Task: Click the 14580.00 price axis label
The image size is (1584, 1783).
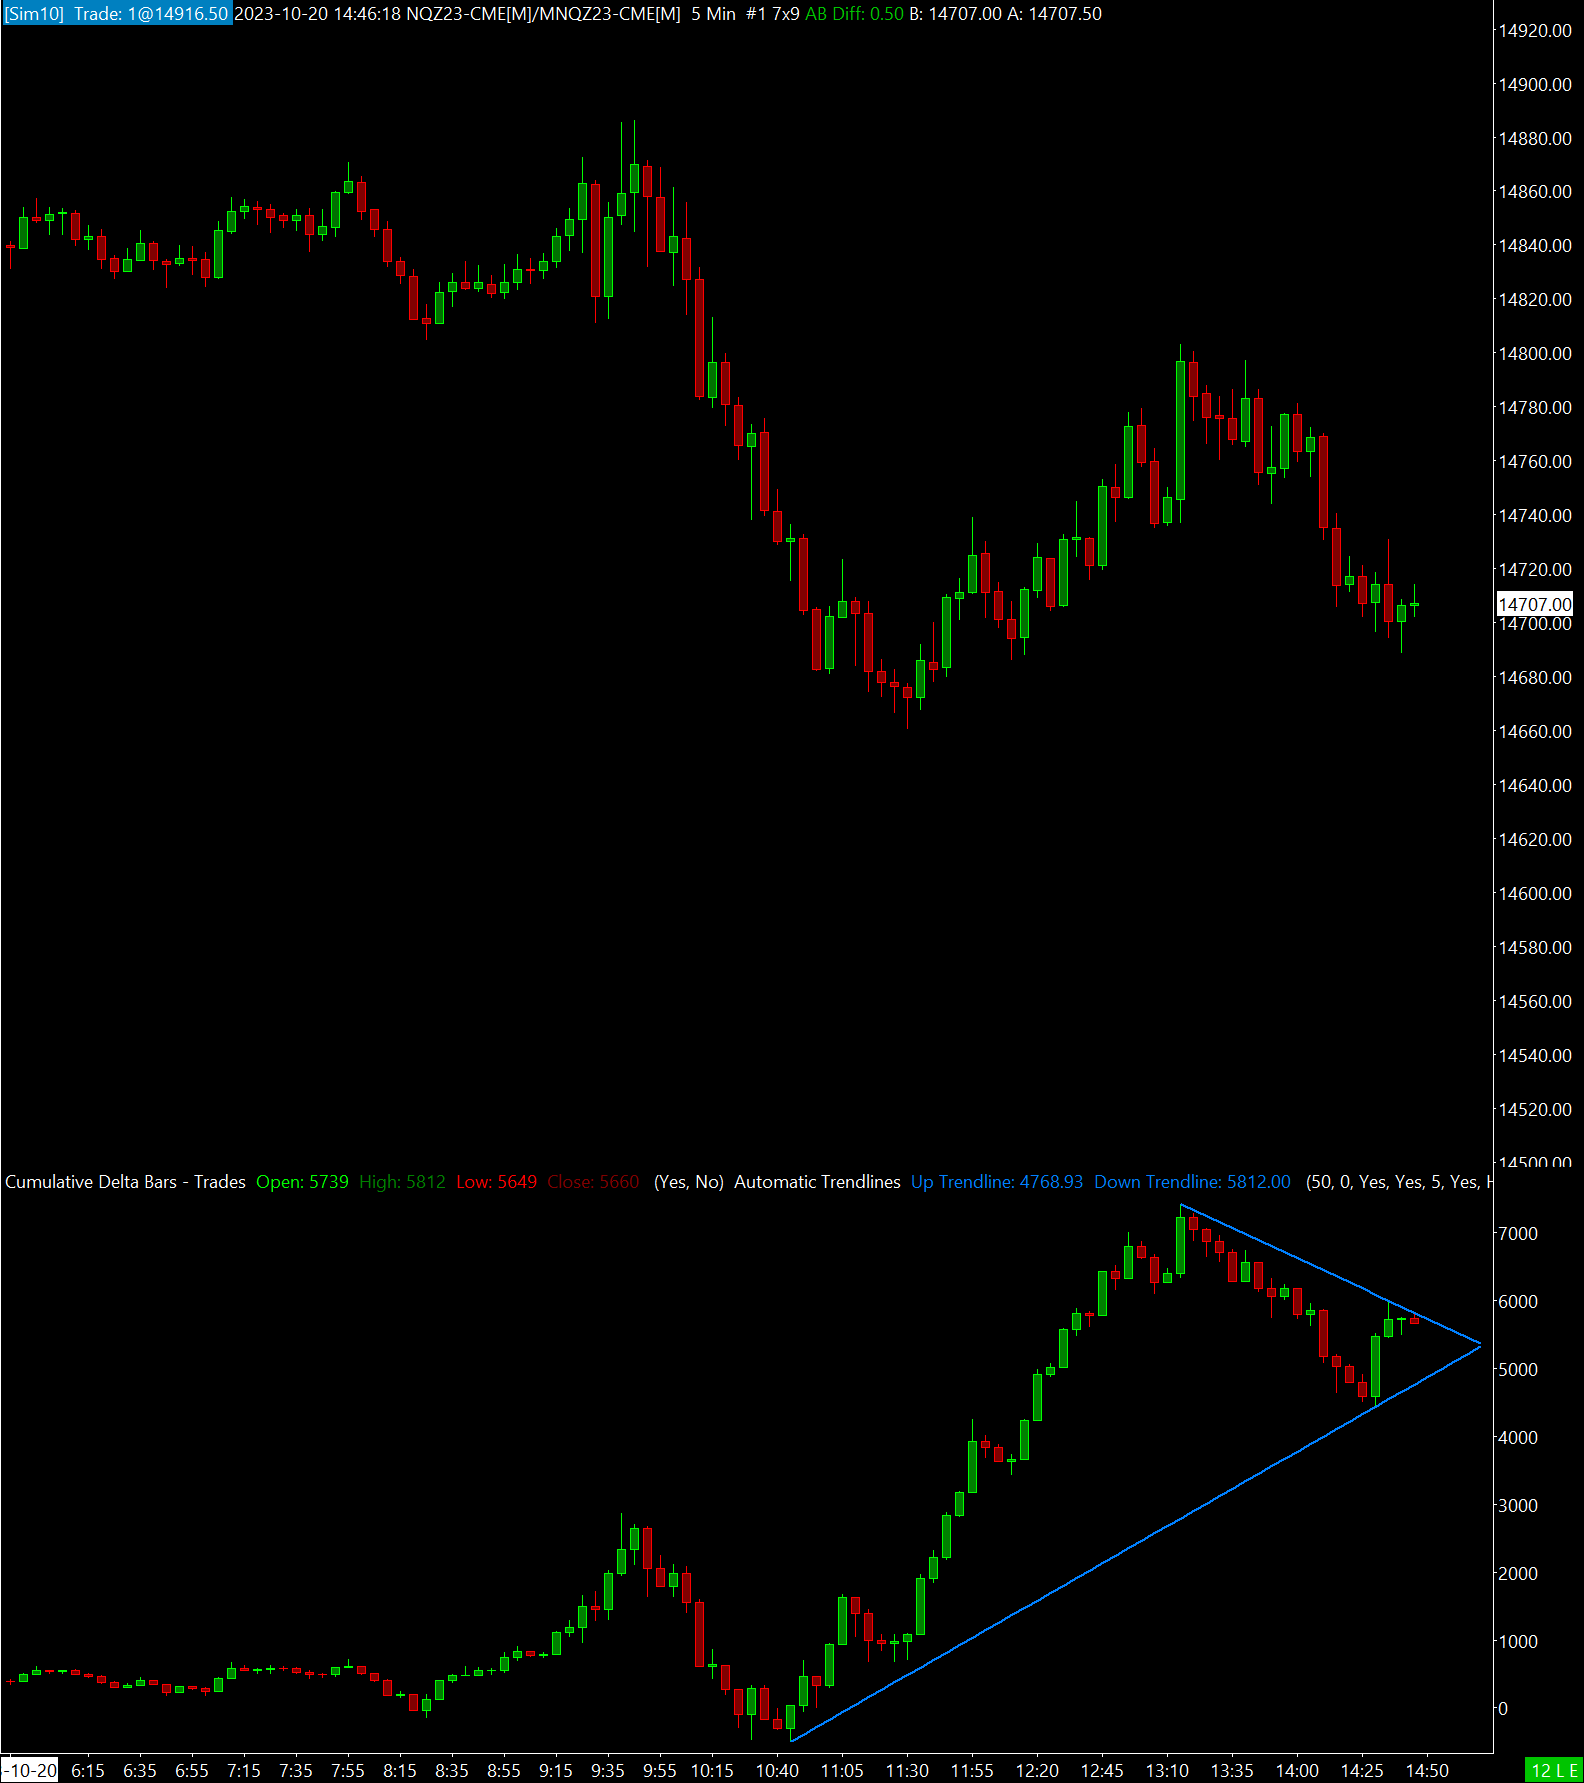Action: 1535,948
